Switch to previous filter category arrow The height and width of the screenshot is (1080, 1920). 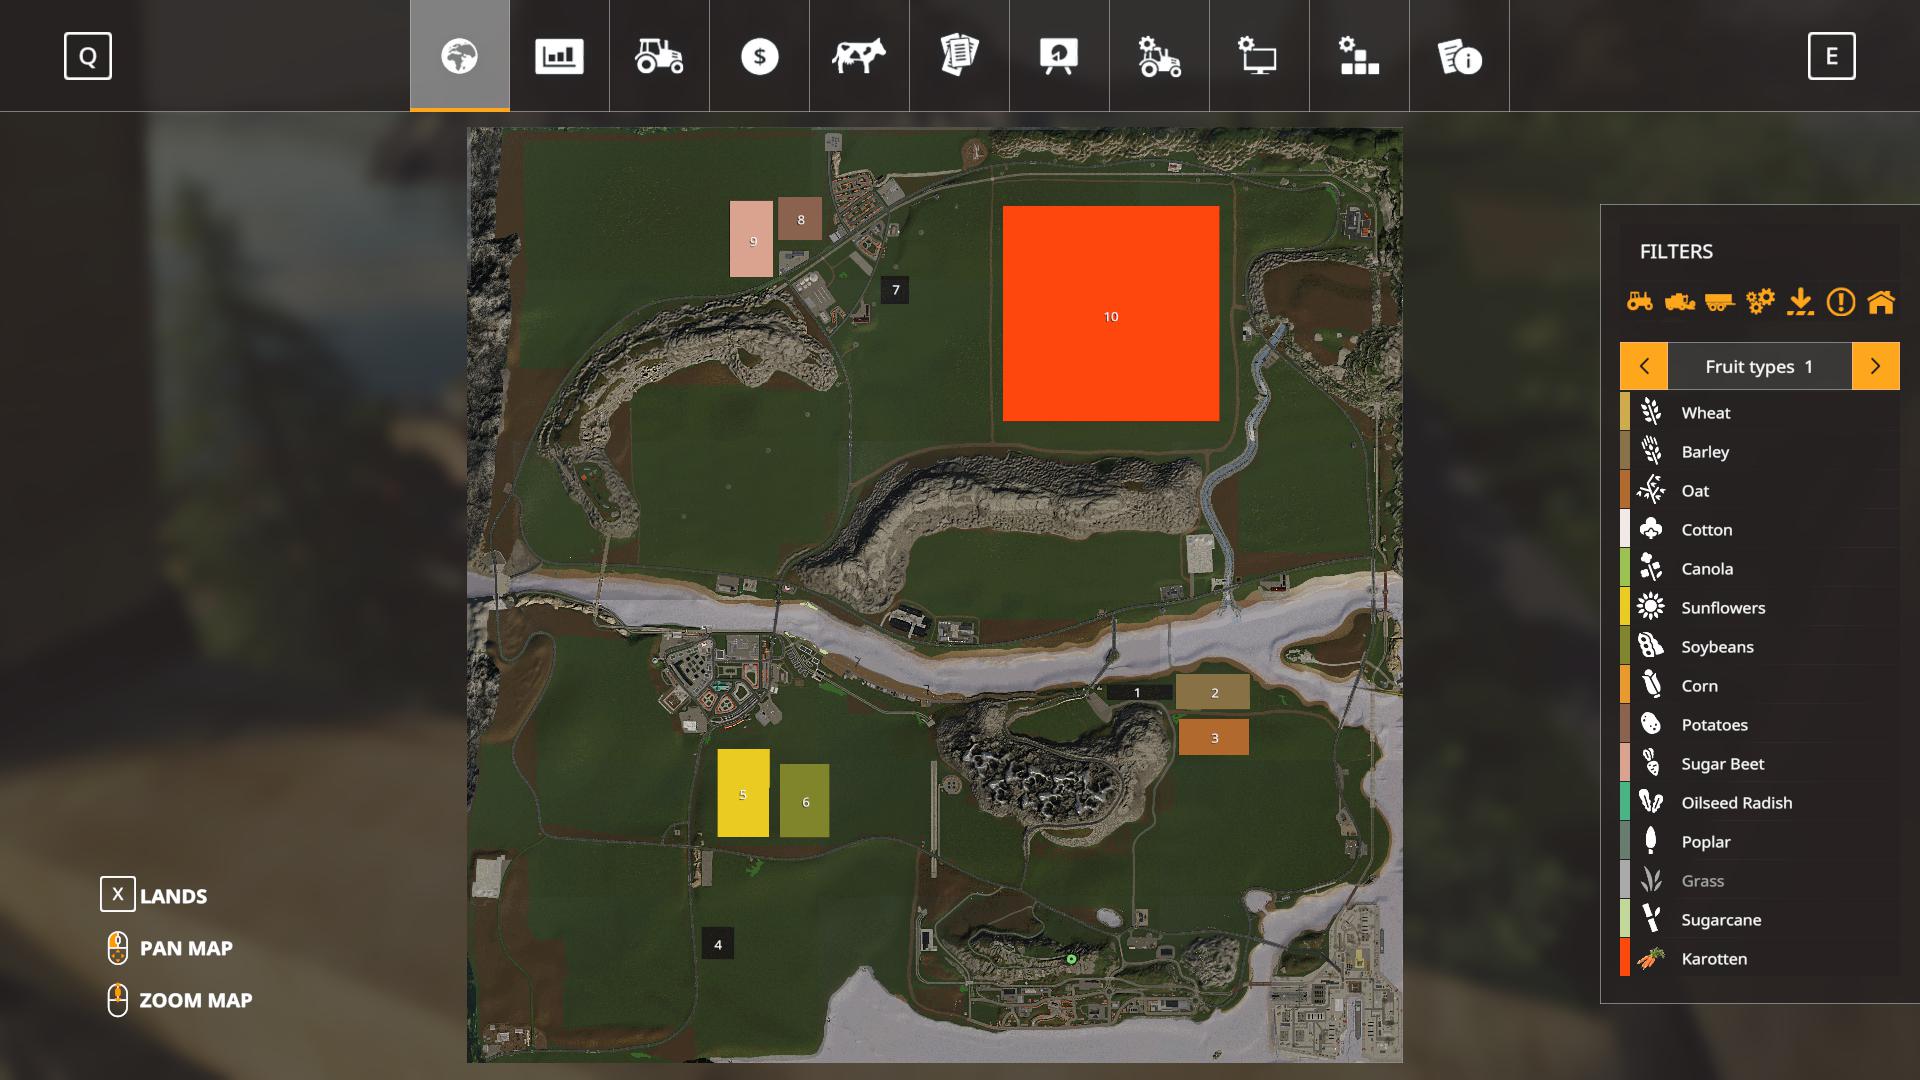(x=1644, y=366)
